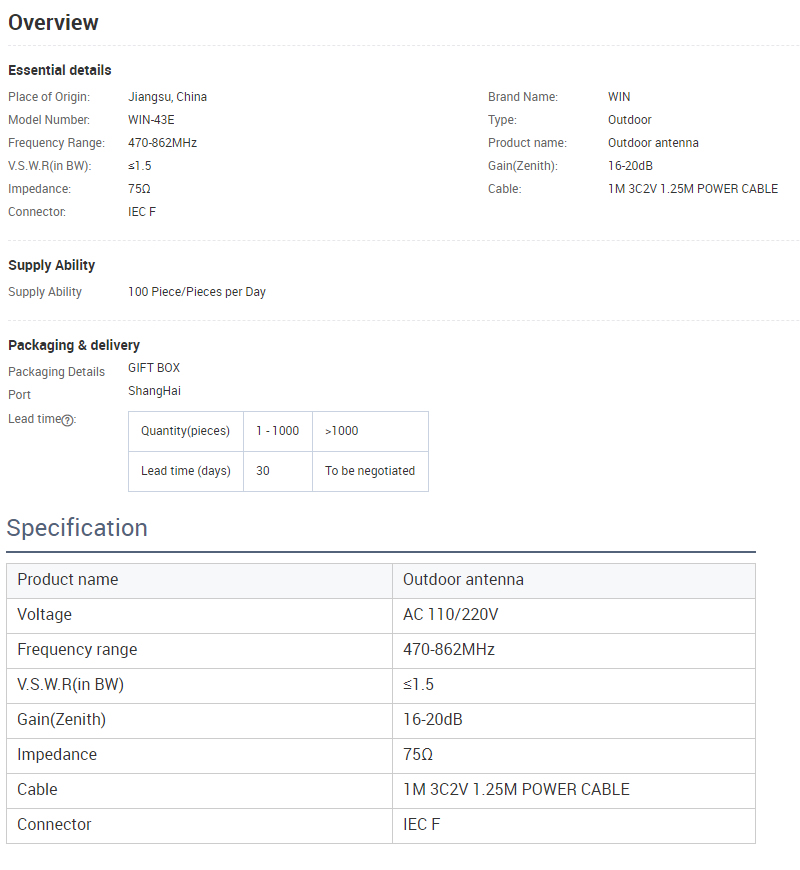This screenshot has height=870, width=800.
Task: Click the Connector row value IEC F in table
Action: [x=421, y=825]
